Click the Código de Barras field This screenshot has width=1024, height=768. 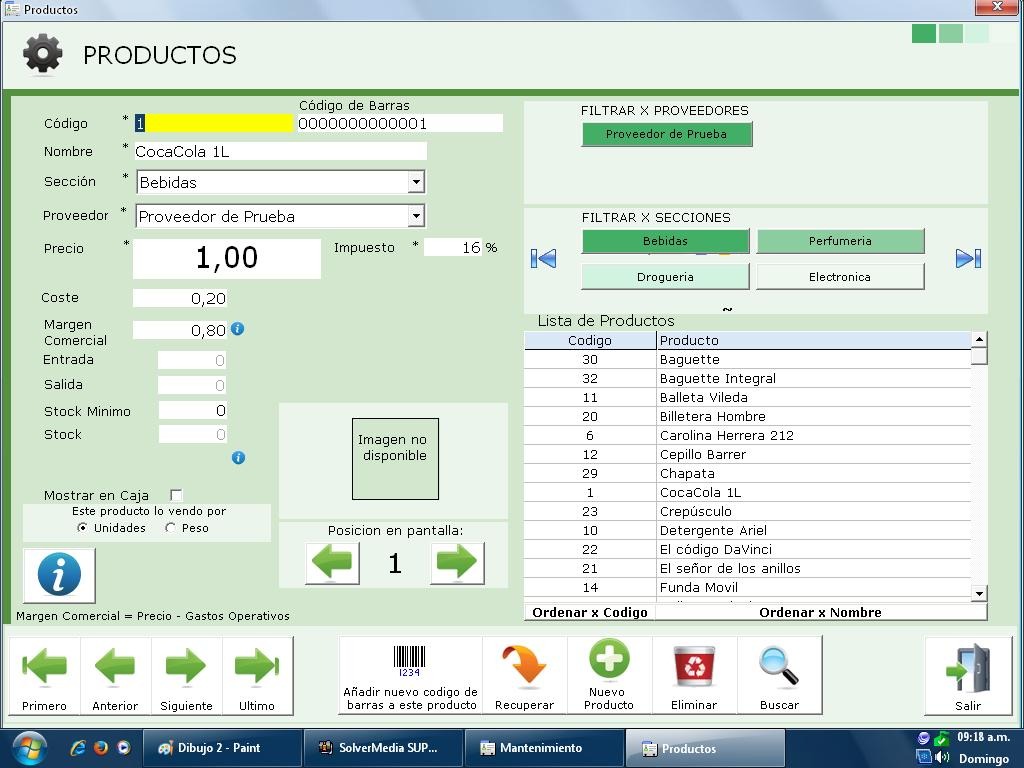tap(400, 123)
